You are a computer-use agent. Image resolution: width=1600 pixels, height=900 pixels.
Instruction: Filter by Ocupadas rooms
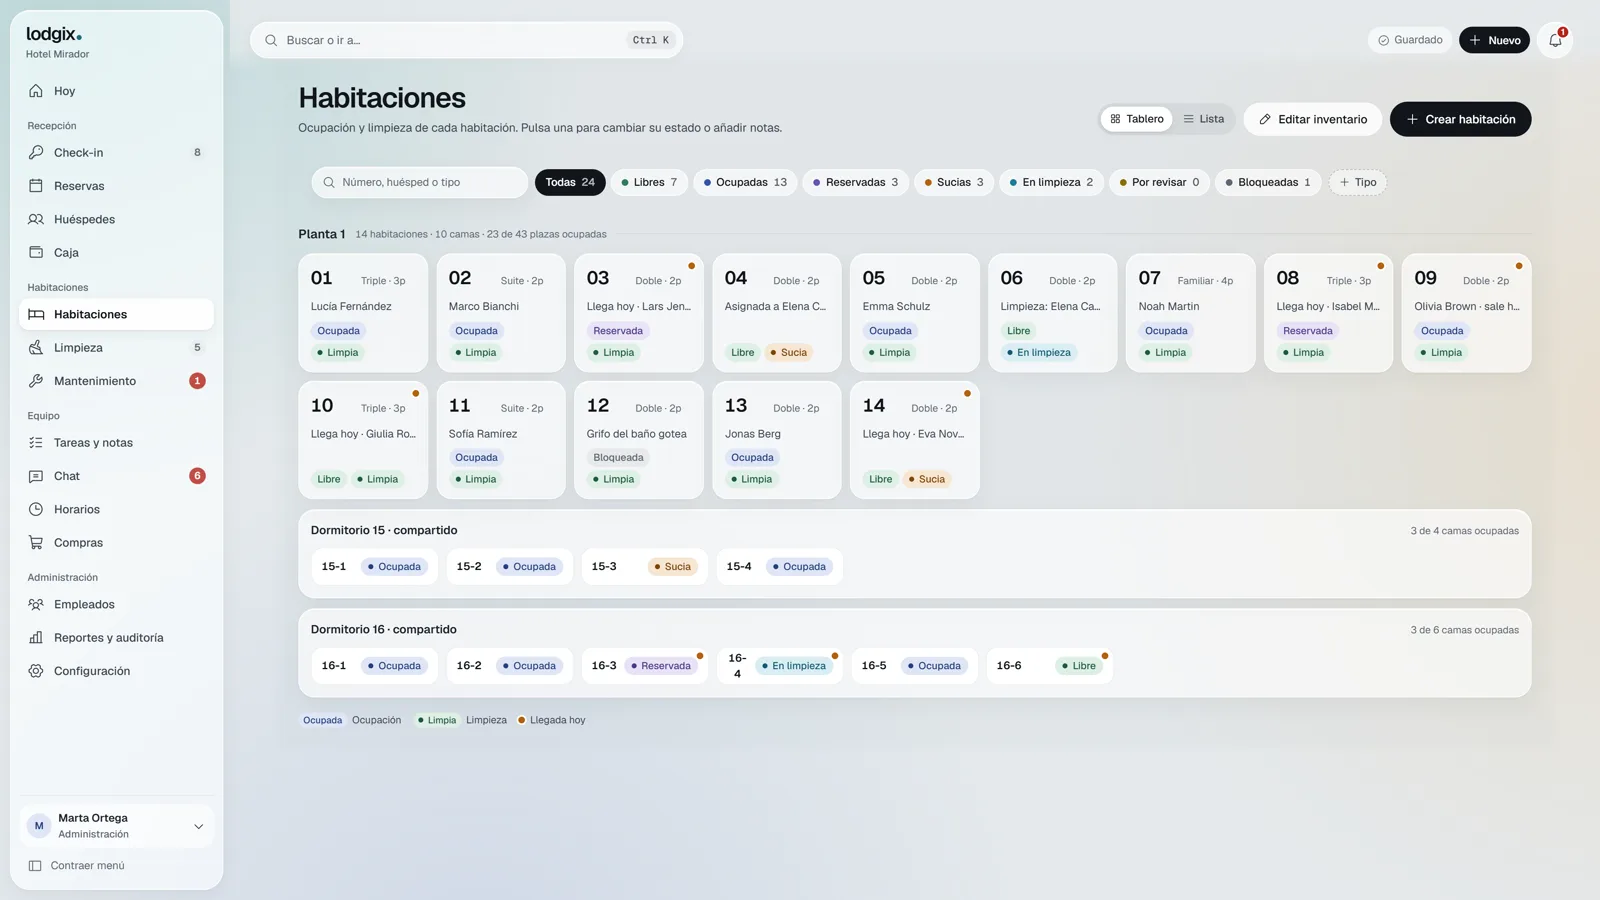(745, 182)
